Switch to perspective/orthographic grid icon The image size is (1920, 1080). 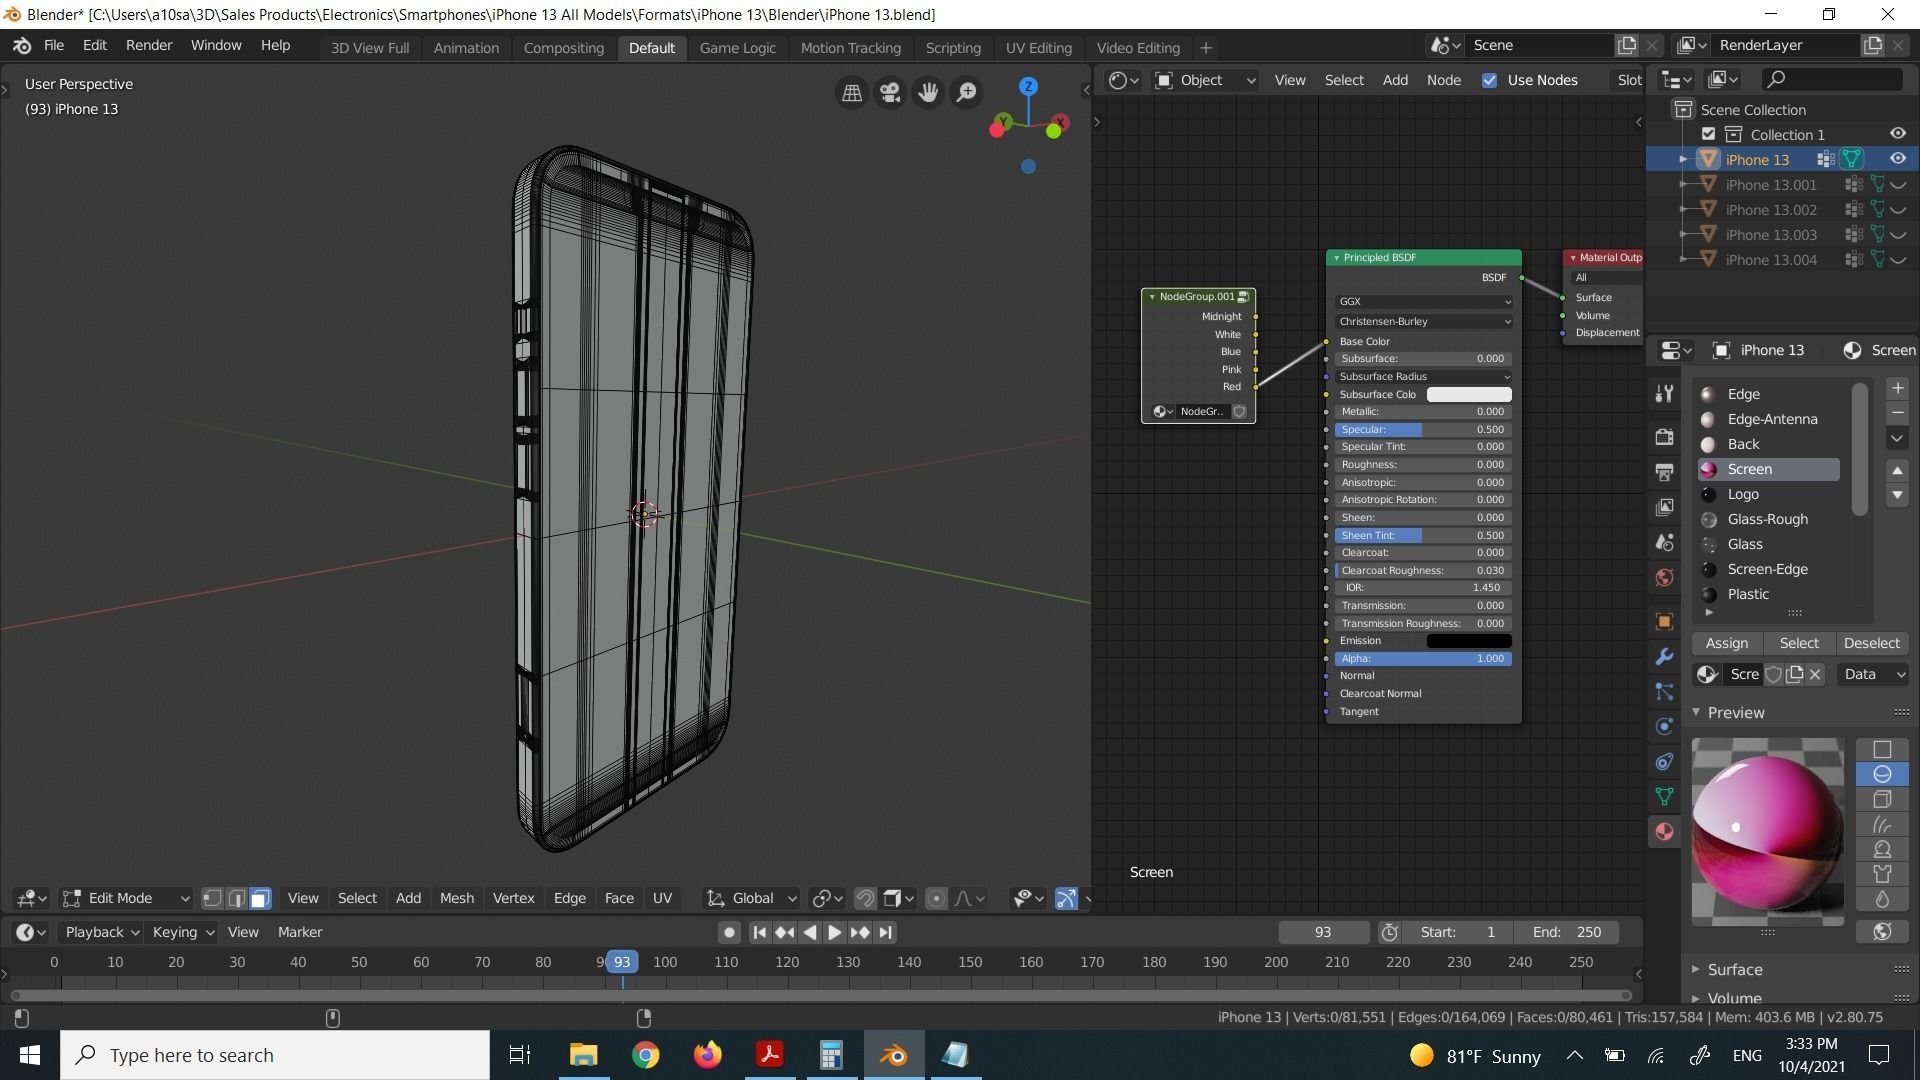[851, 92]
